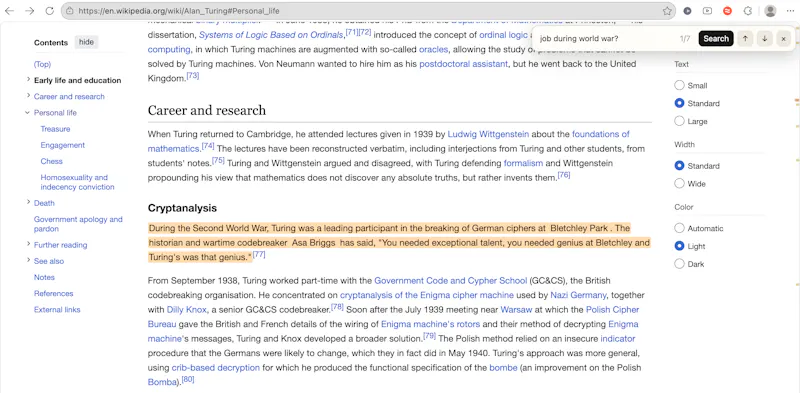Go to See also in contents

pos(49,261)
